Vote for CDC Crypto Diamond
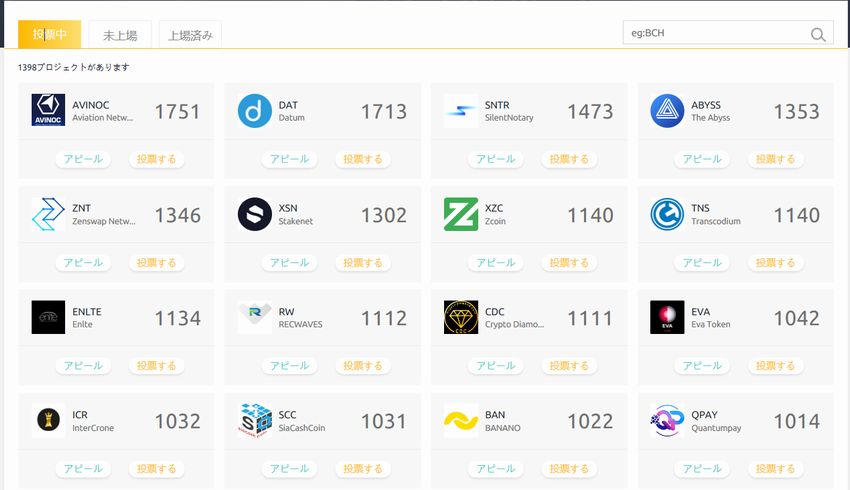 click(569, 365)
